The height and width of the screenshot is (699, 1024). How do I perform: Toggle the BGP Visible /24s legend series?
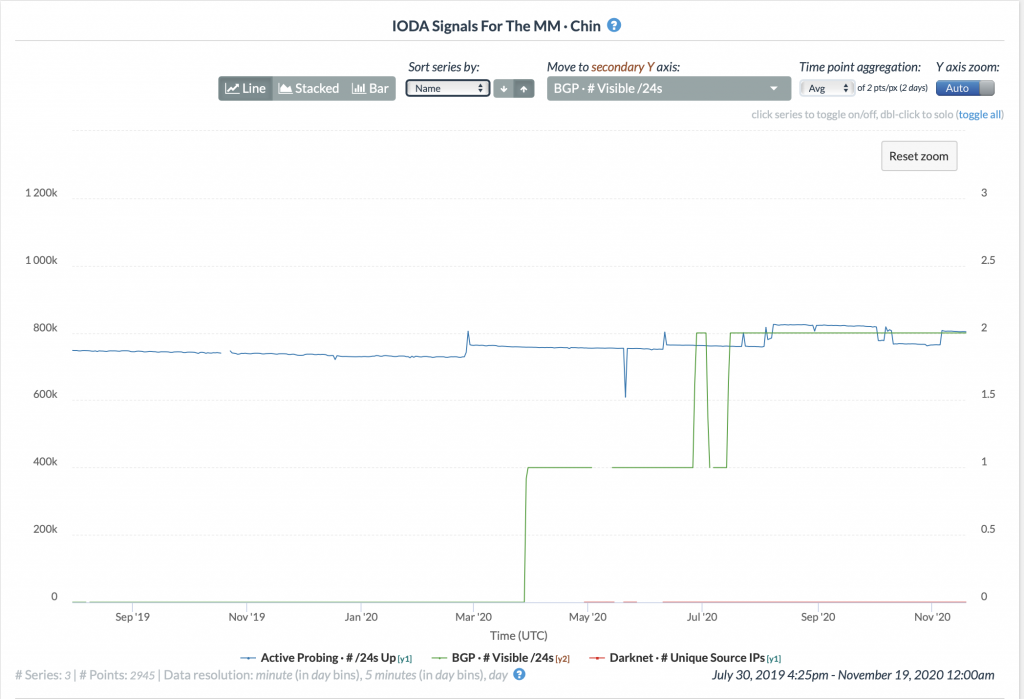pyautogui.click(x=495, y=658)
